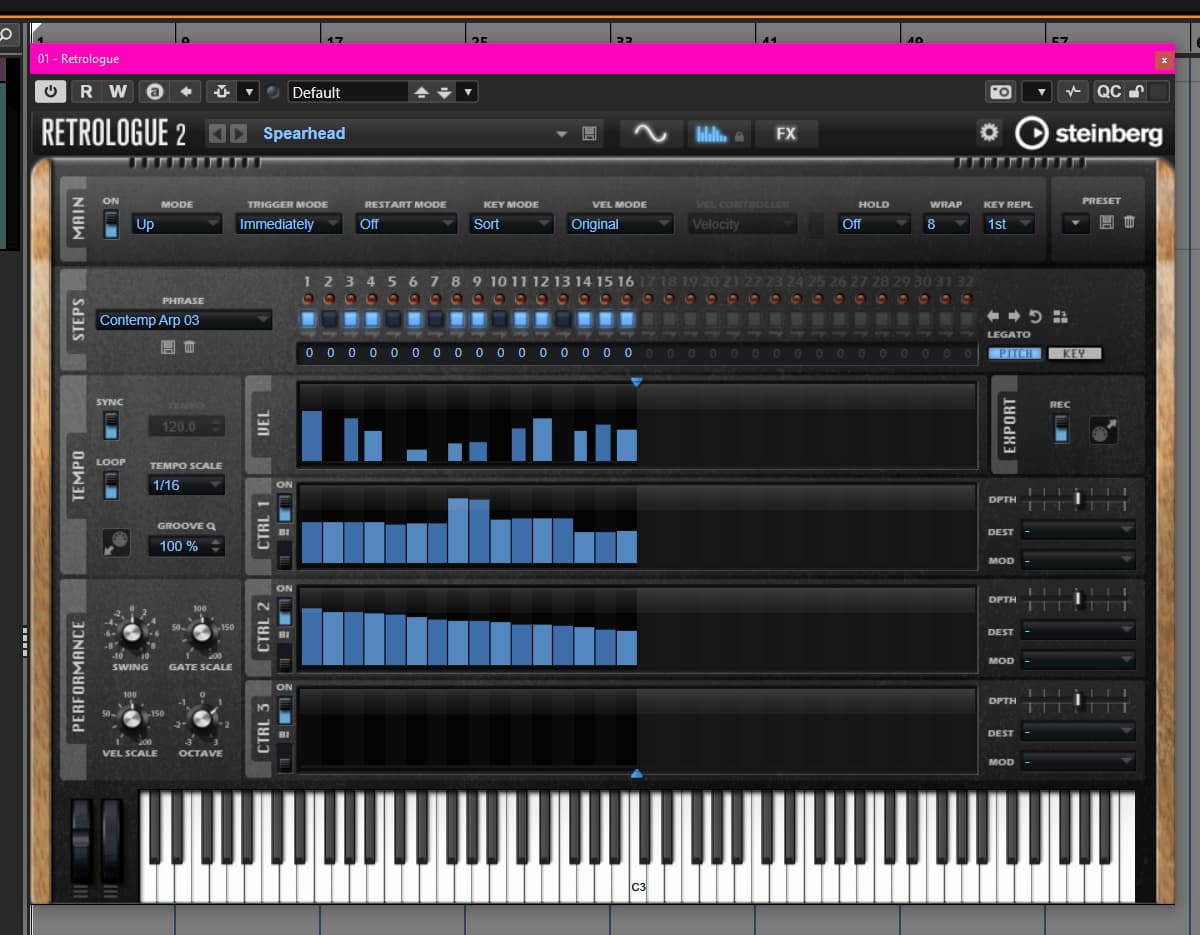Toggle the LOOP switch

point(111,486)
